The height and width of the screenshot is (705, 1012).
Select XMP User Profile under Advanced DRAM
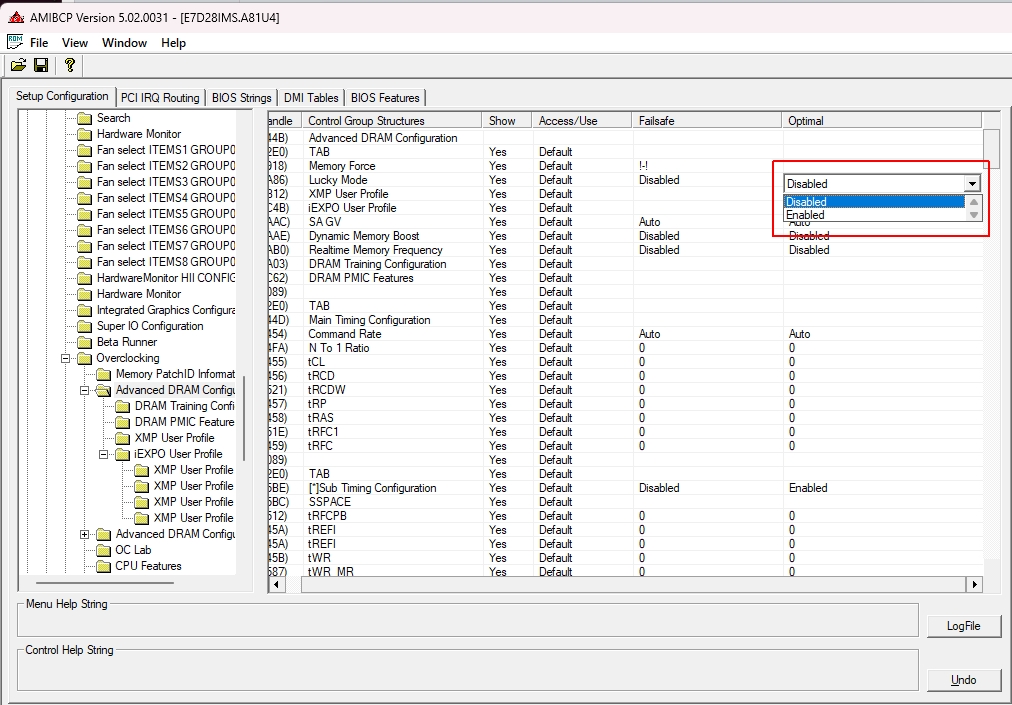[x=174, y=438]
